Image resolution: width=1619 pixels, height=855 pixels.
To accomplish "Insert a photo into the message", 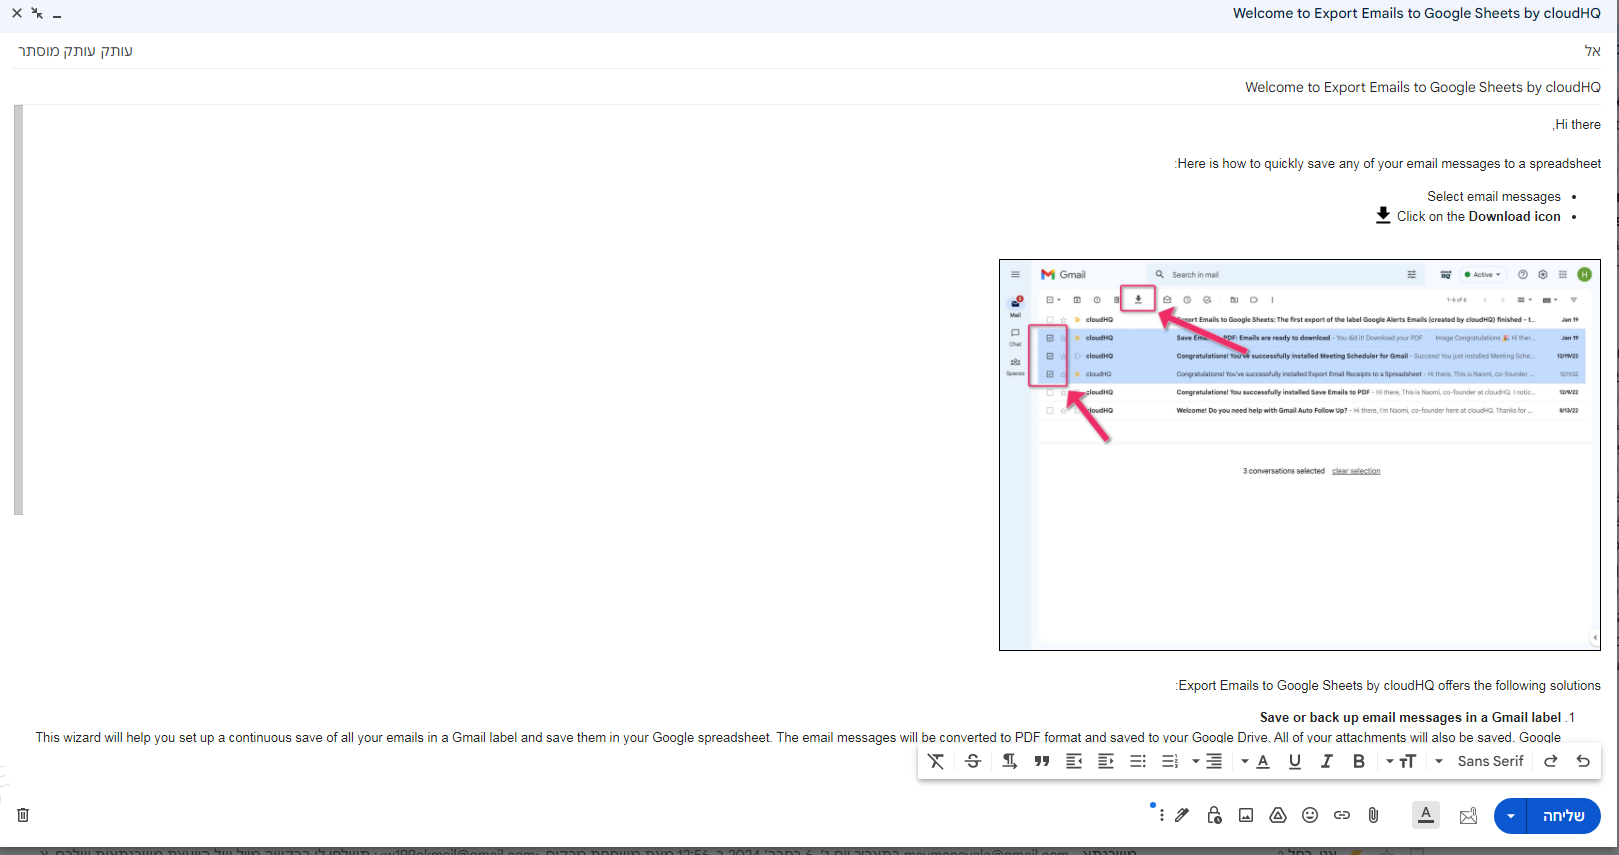I will point(1246,816).
